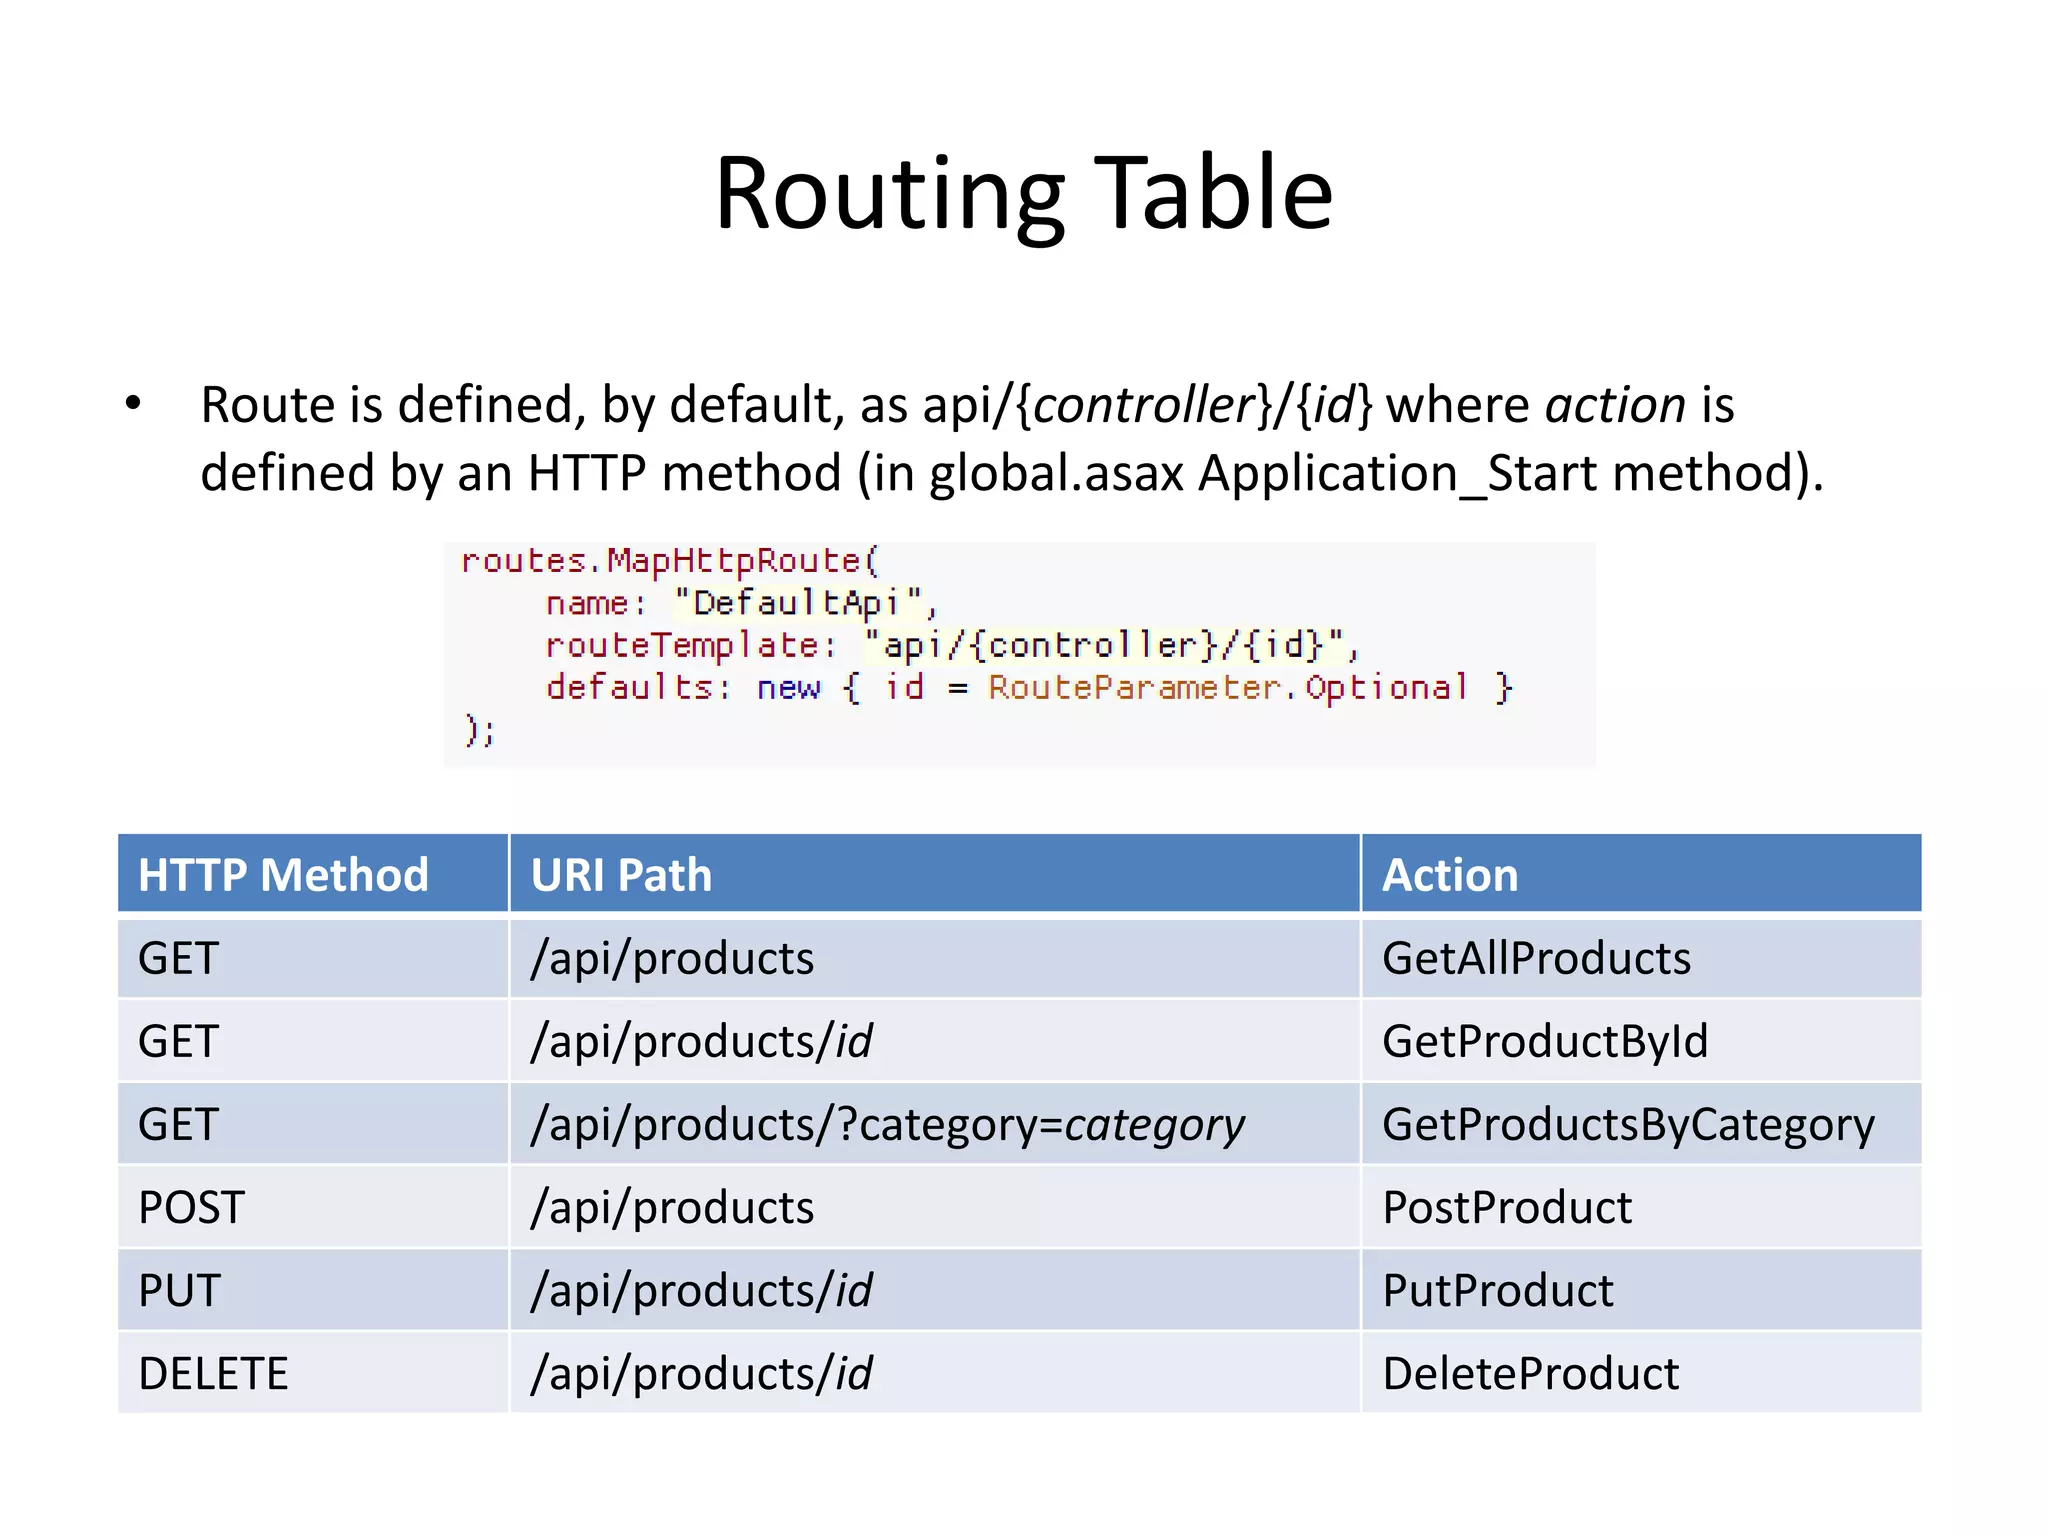This screenshot has height=1536, width=2048.
Task: Click the HTTP Method column header
Action: pyautogui.click(x=283, y=875)
